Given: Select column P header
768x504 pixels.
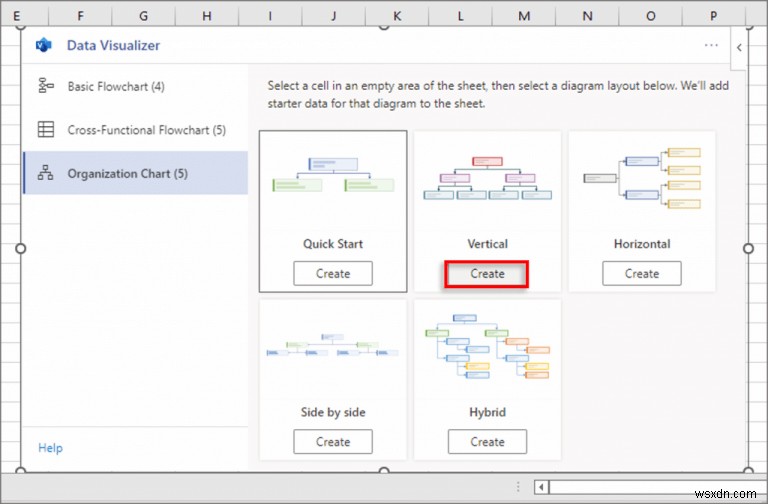Looking at the screenshot, I should tap(714, 16).
